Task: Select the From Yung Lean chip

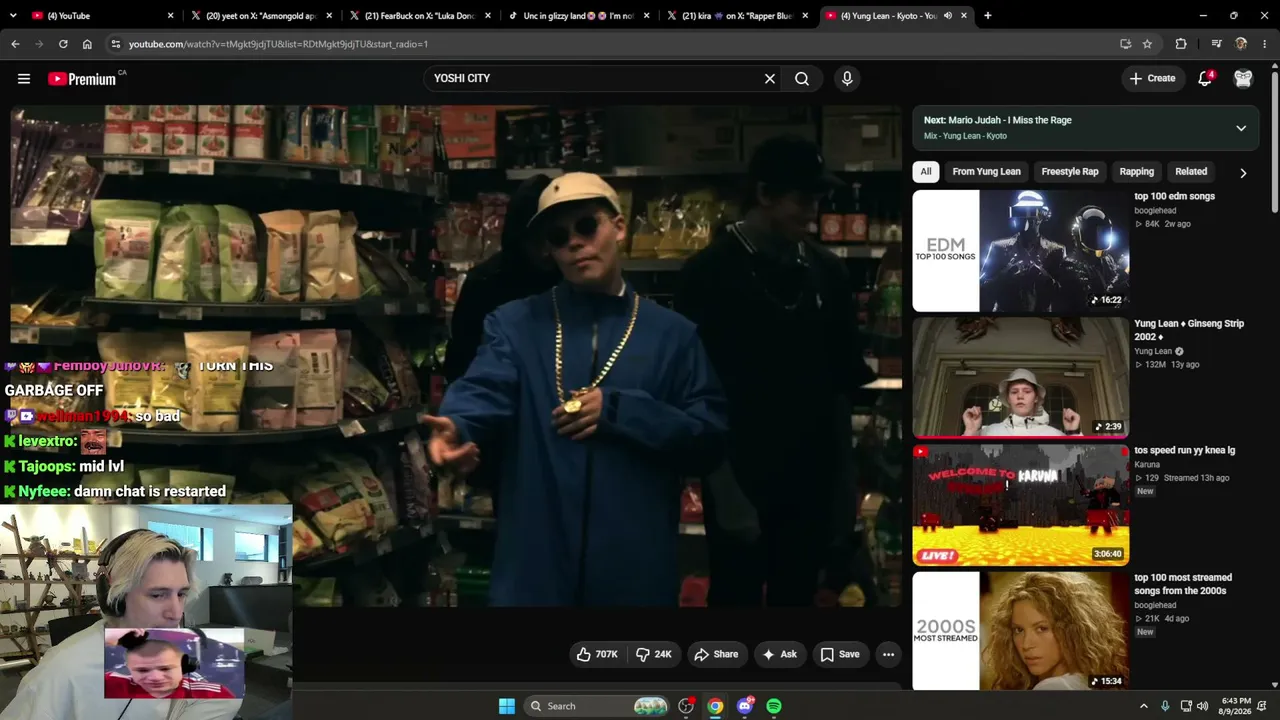Action: (986, 171)
